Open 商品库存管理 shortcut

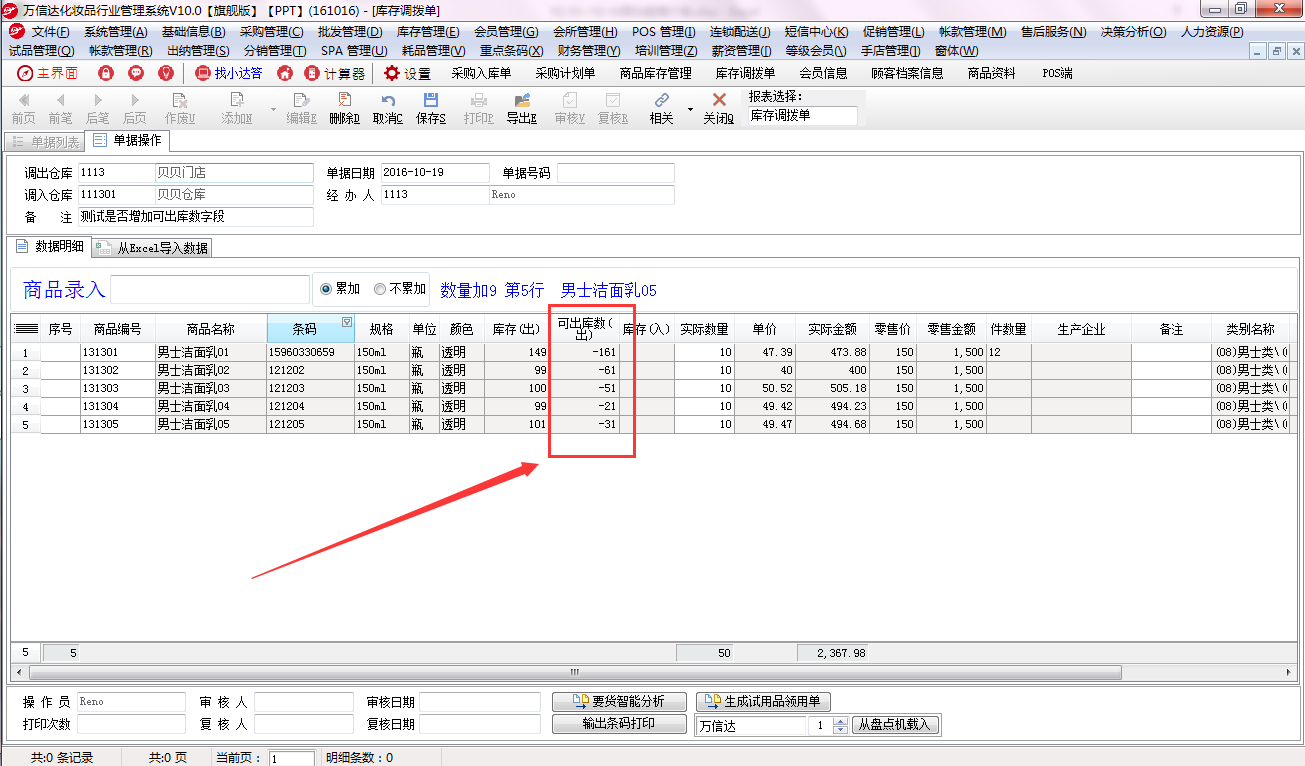click(x=655, y=73)
